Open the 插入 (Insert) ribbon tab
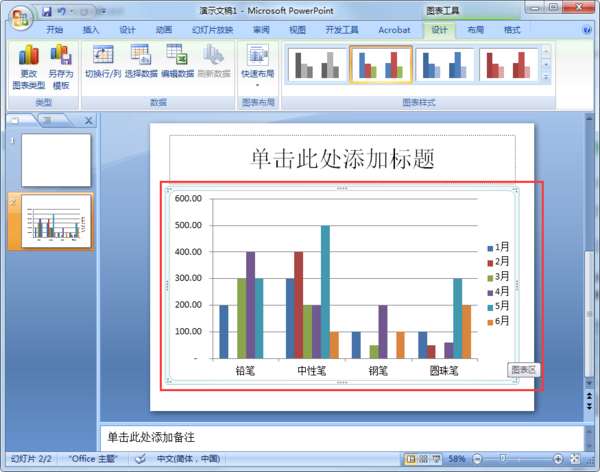Image resolution: width=600 pixels, height=472 pixels. pyautogui.click(x=91, y=30)
